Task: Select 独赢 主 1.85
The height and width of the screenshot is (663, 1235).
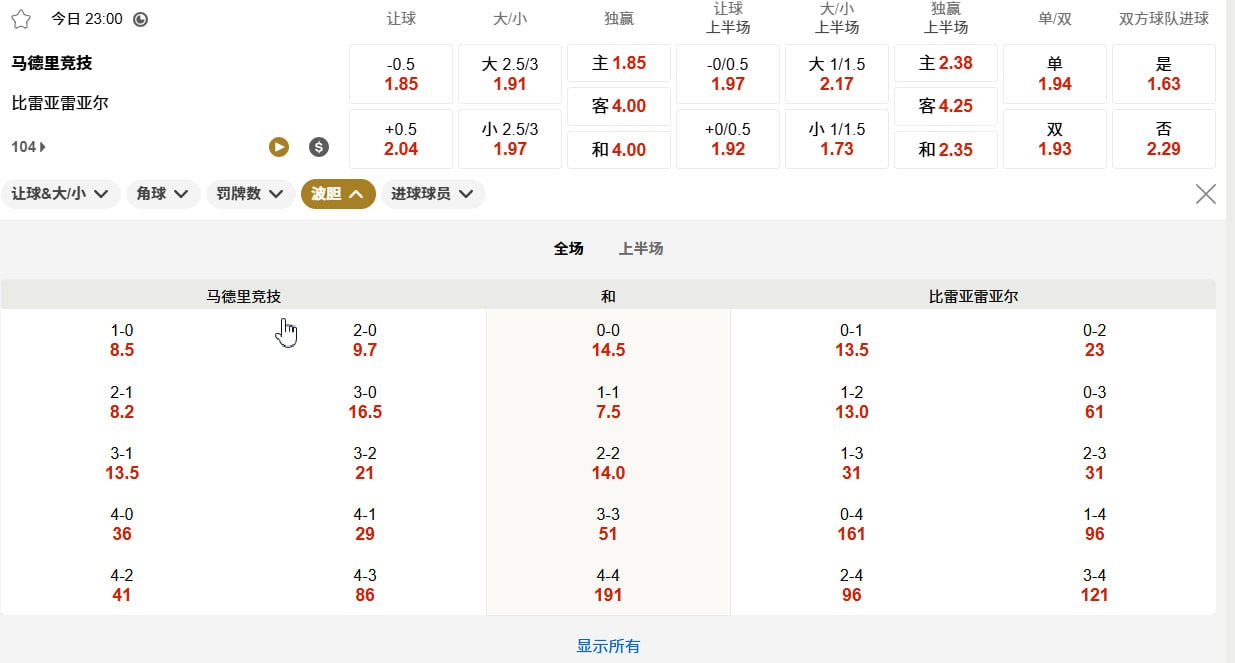Action: (x=619, y=63)
